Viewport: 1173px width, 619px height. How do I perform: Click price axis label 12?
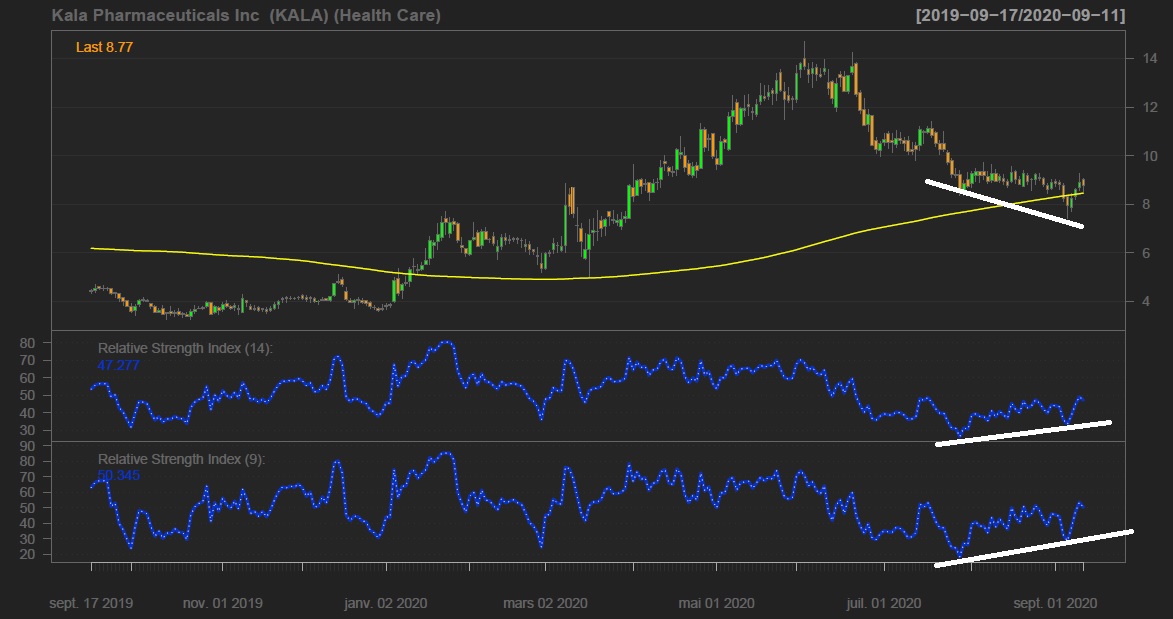pos(1150,108)
